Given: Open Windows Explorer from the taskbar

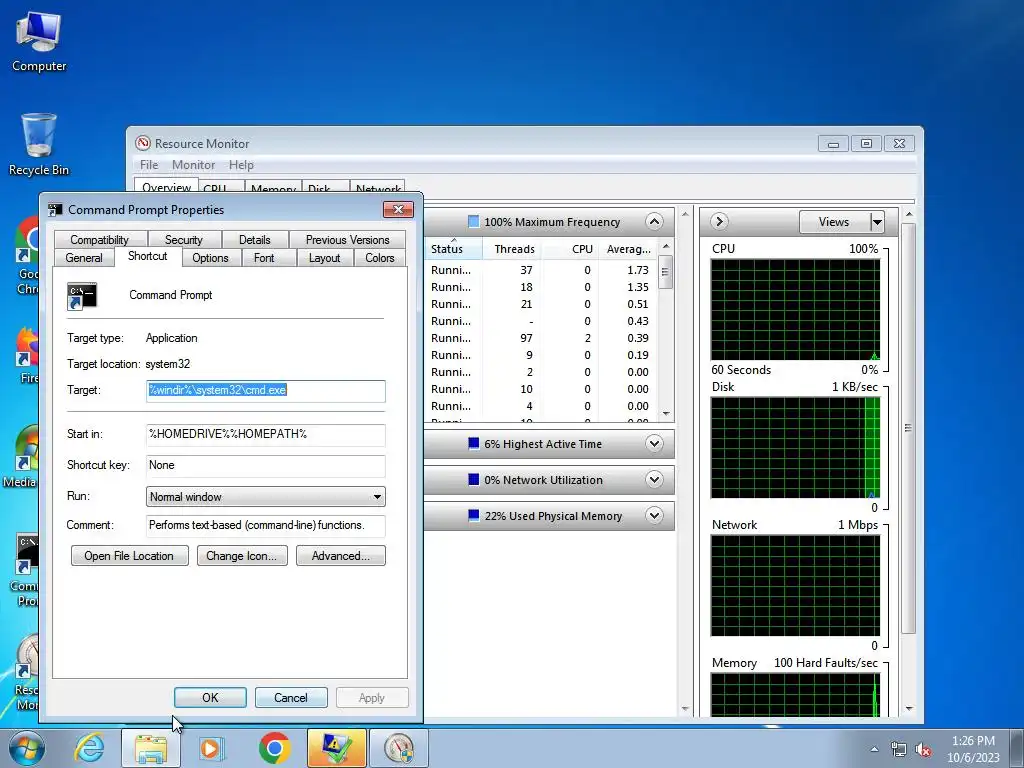Looking at the screenshot, I should [x=151, y=748].
